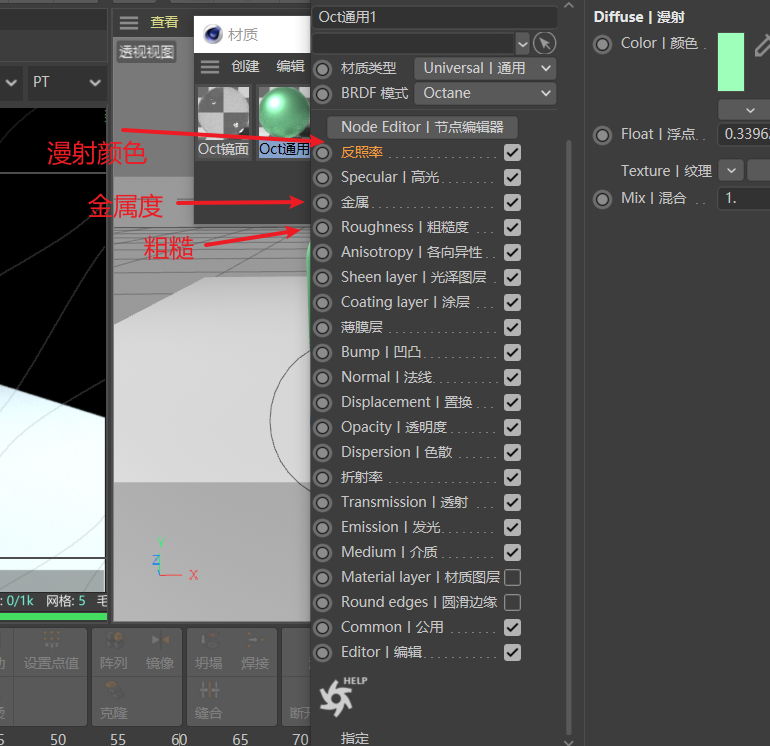
Task: Enable the Round edges 圆滑边缘 checkbox
Action: pos(512,603)
